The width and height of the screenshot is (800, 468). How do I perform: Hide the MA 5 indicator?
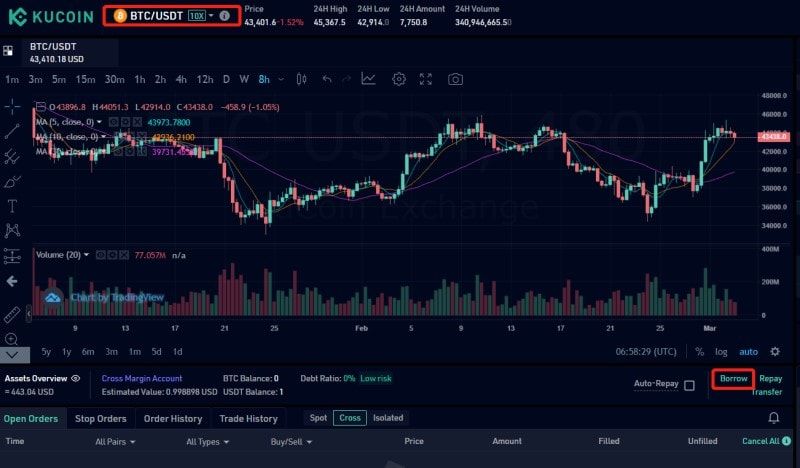pos(113,122)
